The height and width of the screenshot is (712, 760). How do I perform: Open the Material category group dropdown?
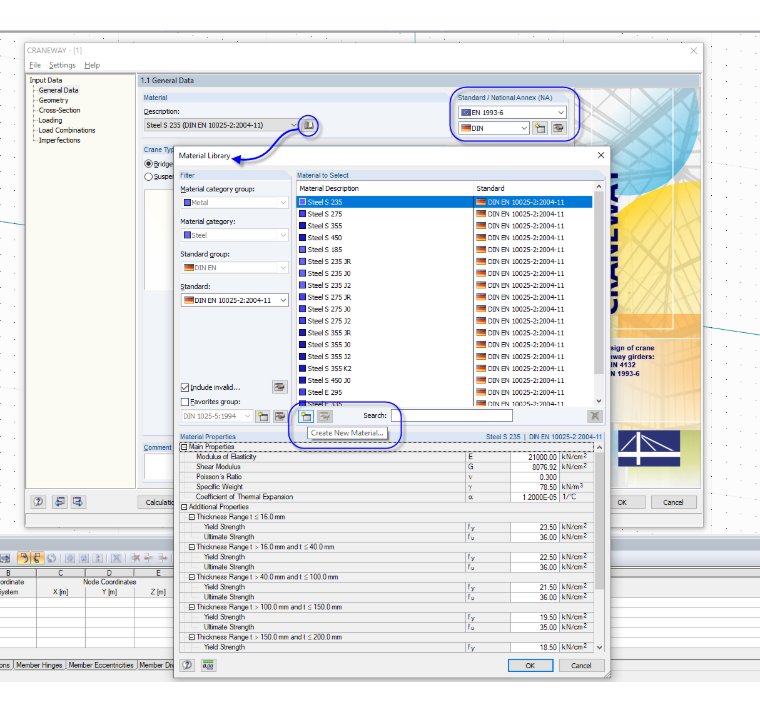284,203
